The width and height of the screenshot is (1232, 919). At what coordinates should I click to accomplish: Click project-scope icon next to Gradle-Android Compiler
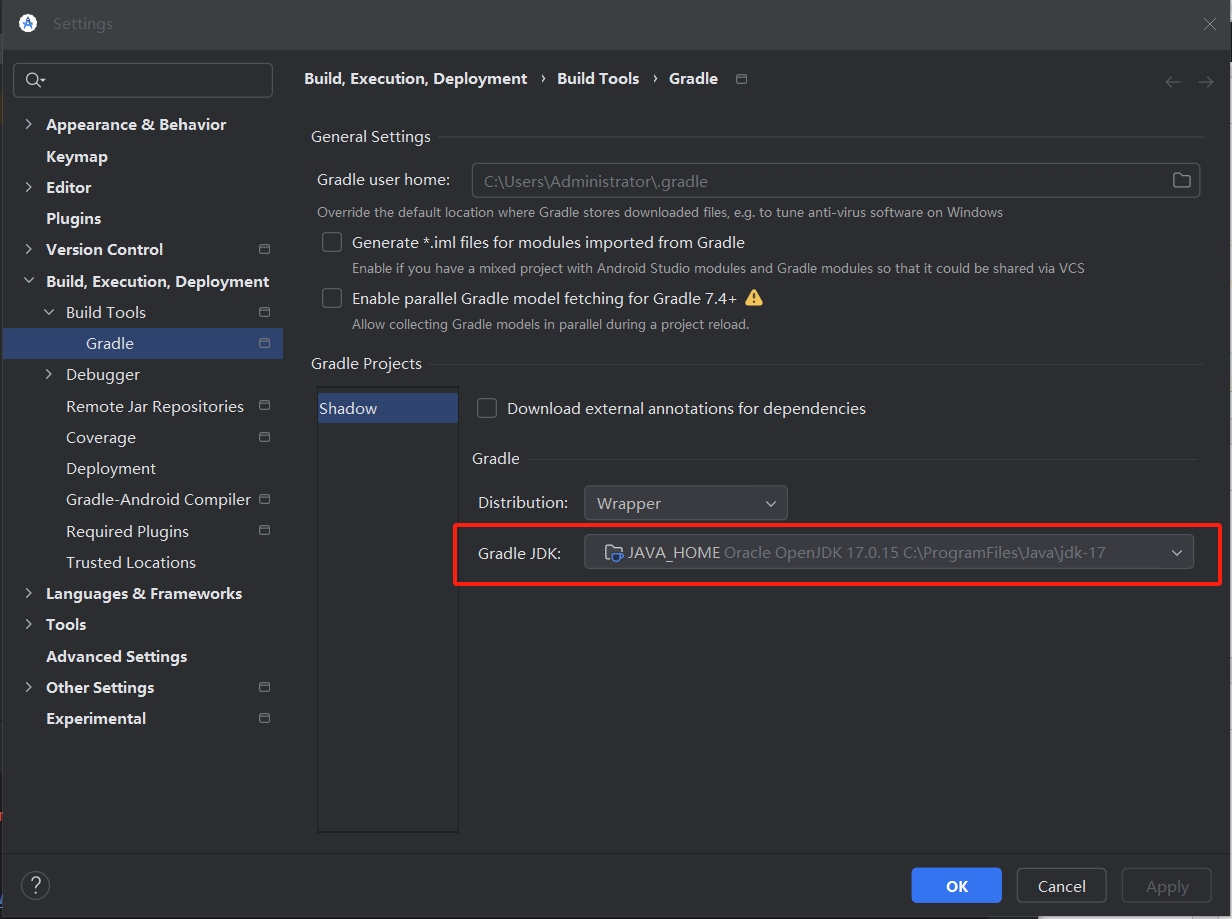264,499
